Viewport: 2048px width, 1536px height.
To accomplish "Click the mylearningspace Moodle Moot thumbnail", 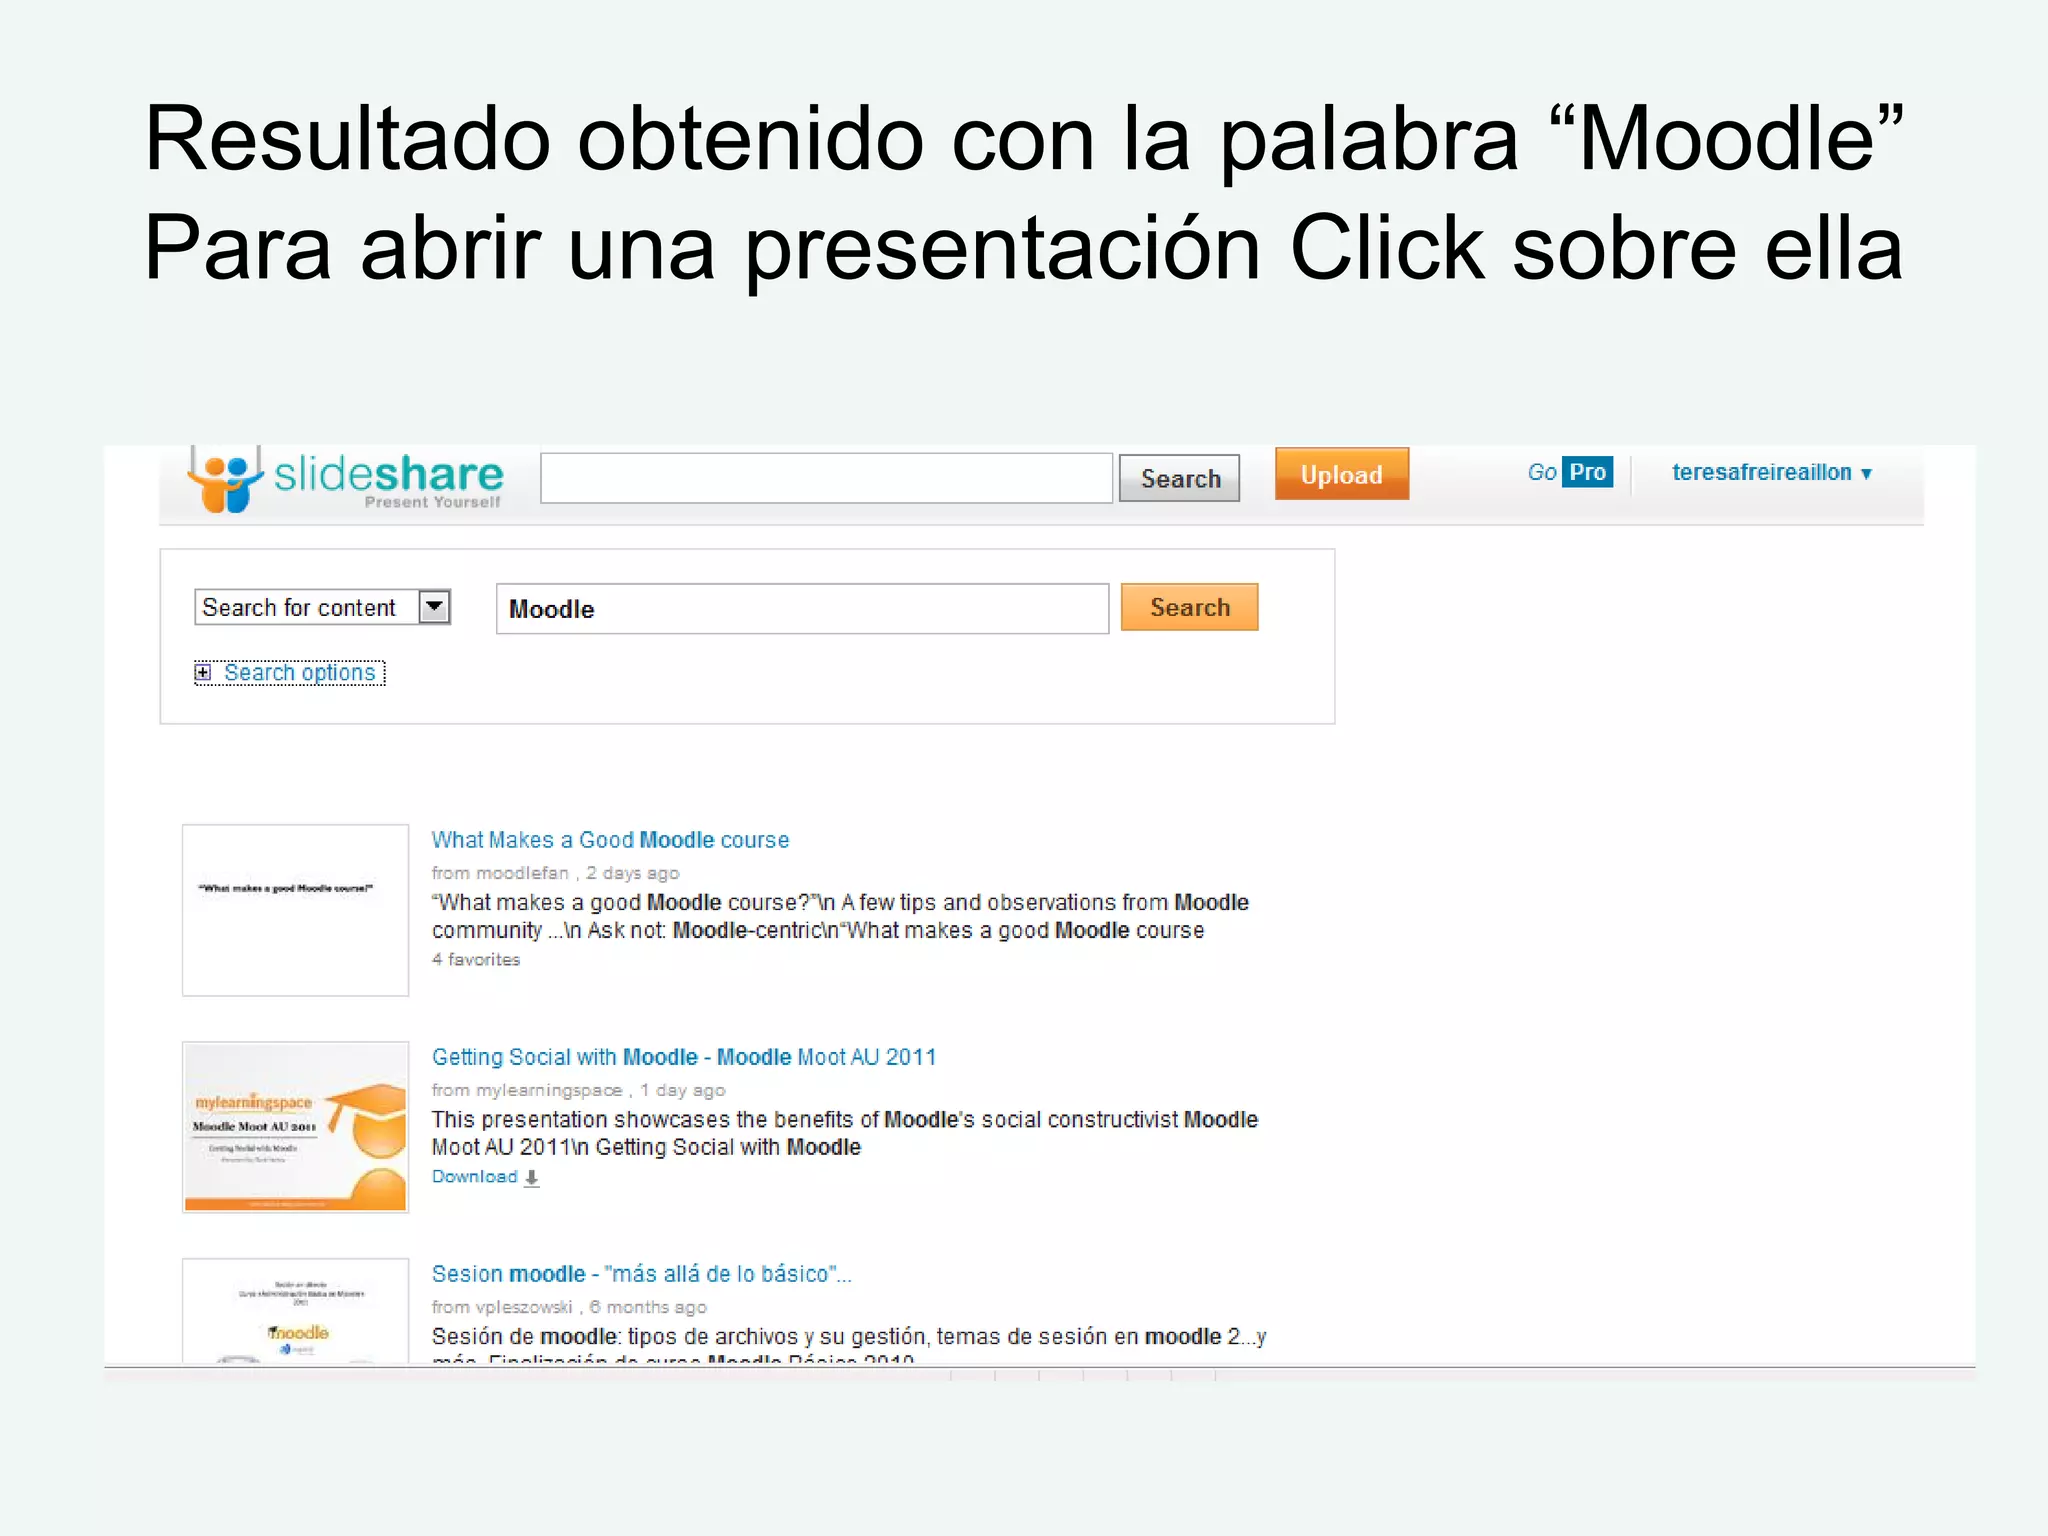I will [x=295, y=1127].
